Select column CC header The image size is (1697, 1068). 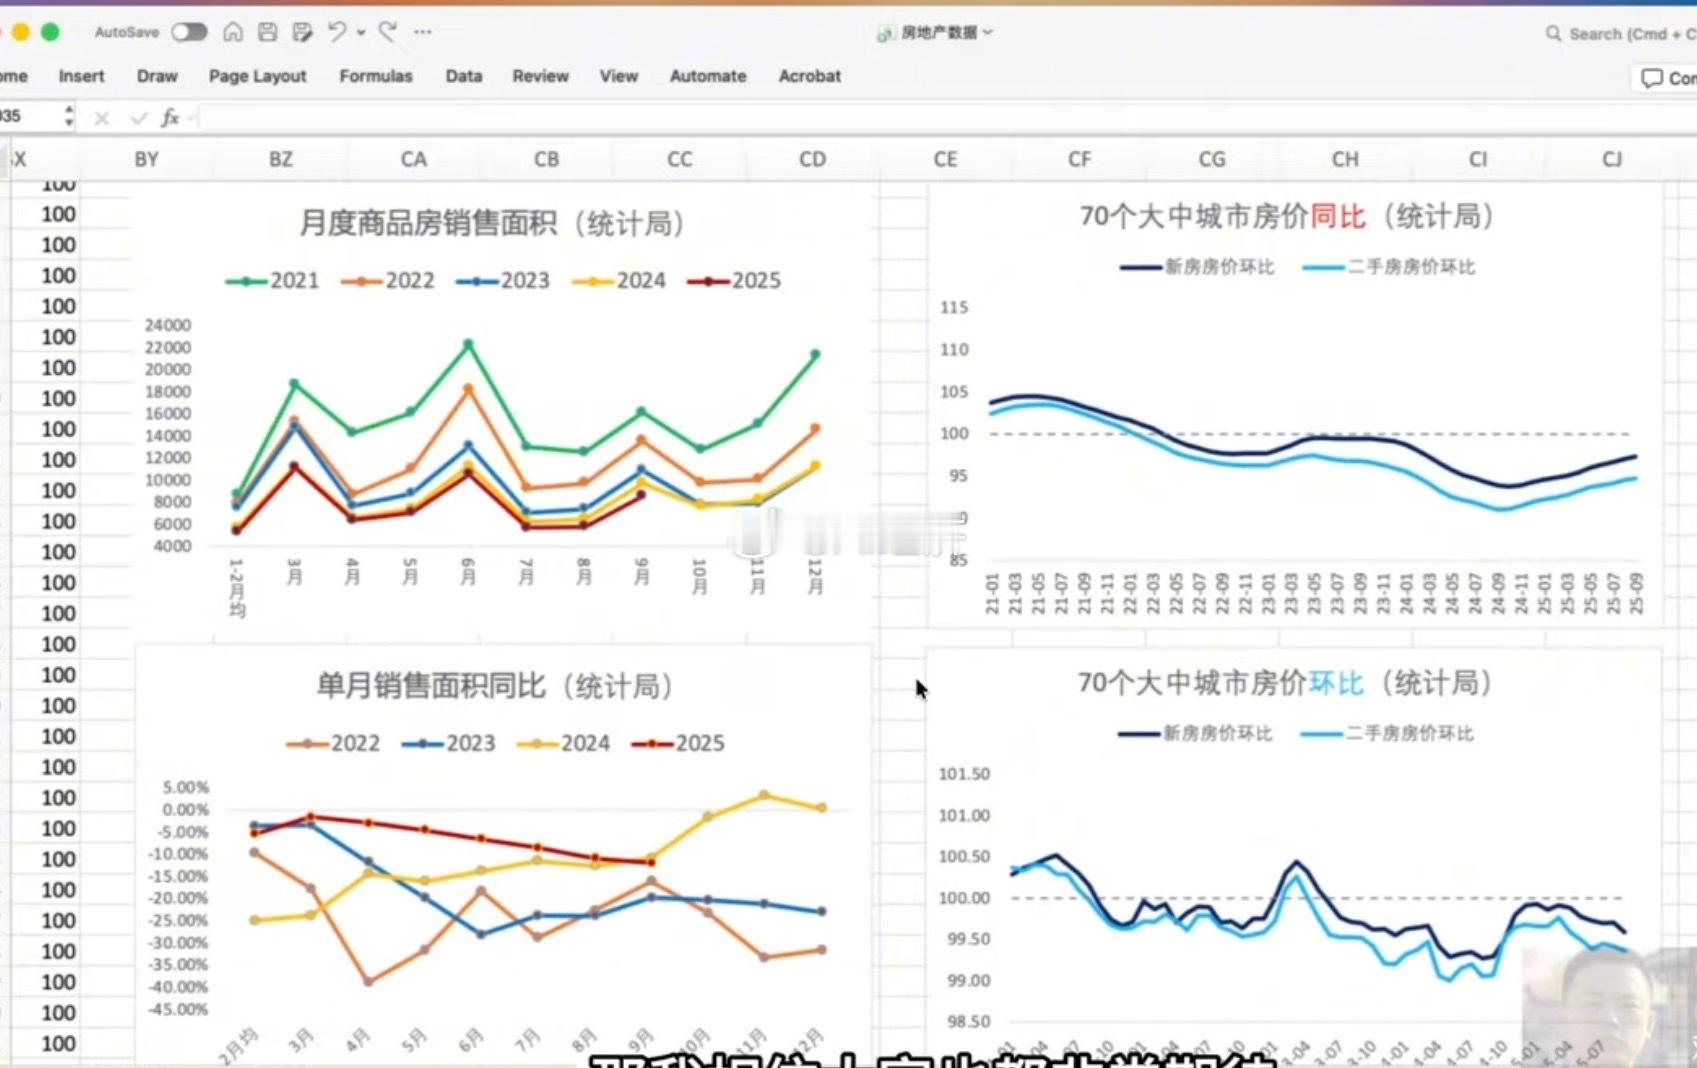tap(680, 159)
